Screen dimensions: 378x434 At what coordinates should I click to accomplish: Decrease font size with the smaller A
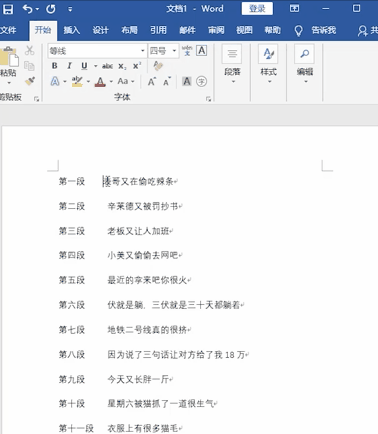tap(167, 81)
